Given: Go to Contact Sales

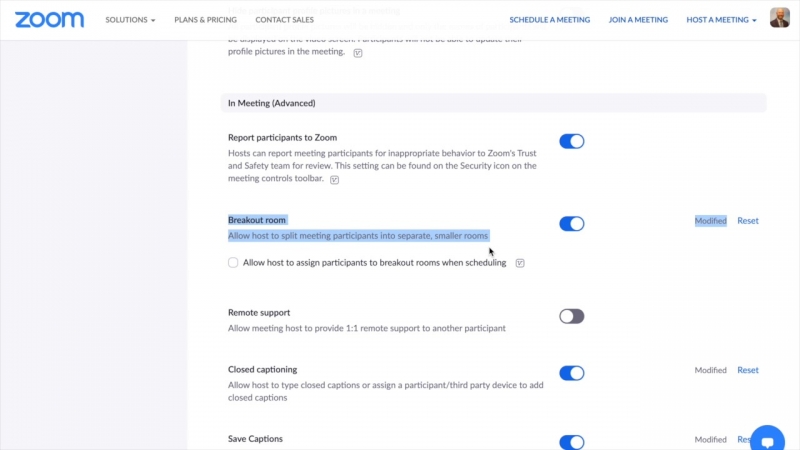Looking at the screenshot, I should [283, 20].
